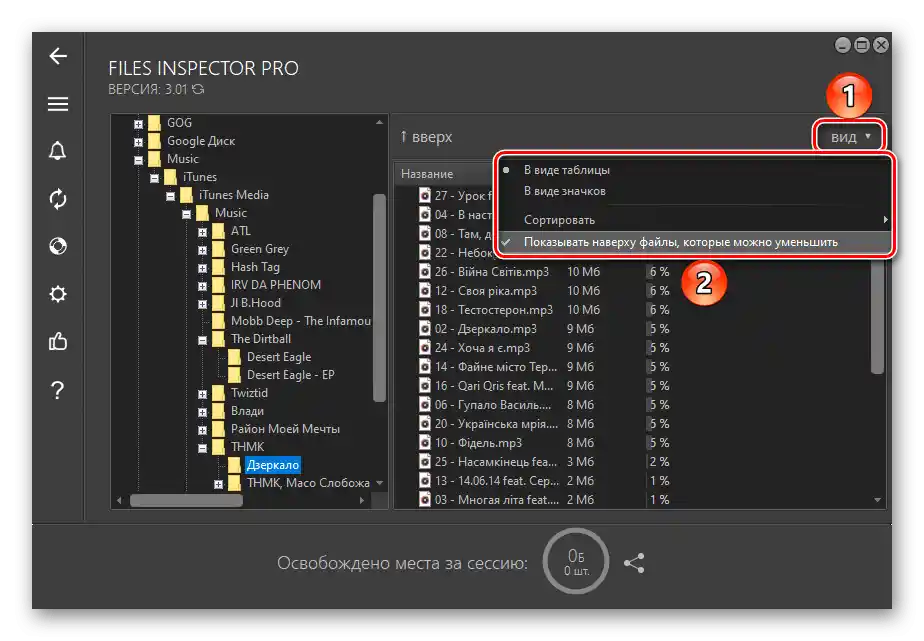Click folder icon of Desert Eagle - EP
Image resolution: width=924 pixels, height=641 pixels.
click(x=235, y=375)
